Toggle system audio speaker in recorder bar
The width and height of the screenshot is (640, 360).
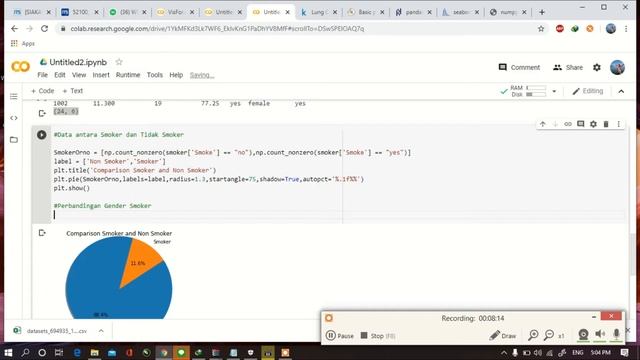click(x=600, y=334)
